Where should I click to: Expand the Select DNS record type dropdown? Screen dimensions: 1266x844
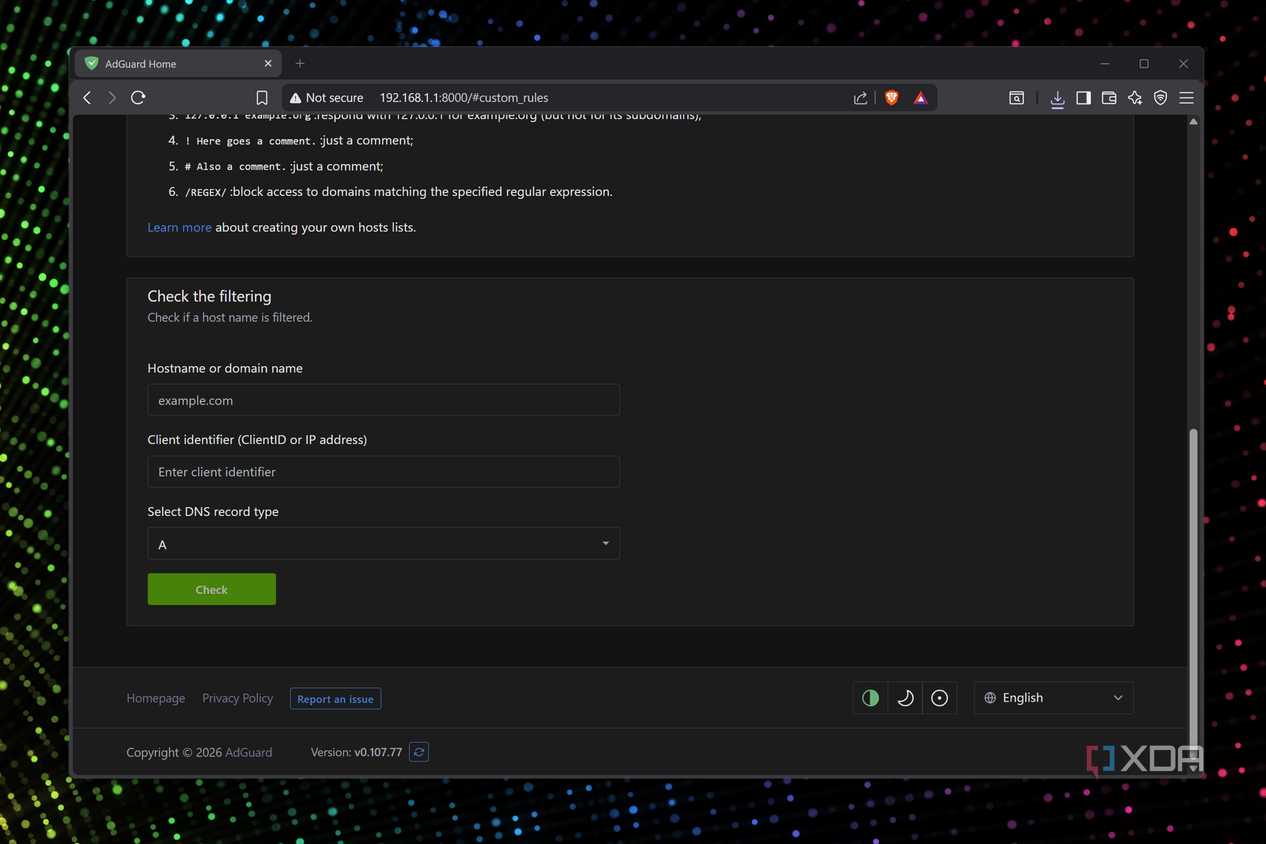tap(383, 544)
